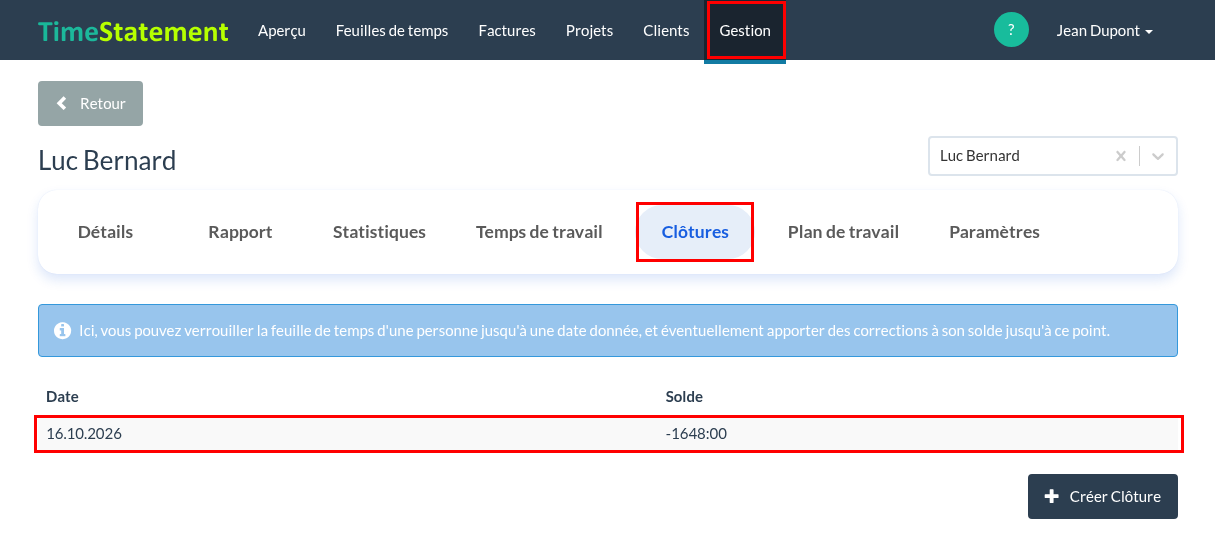Select the 16.10.2026 closure date
The height and width of the screenshot is (553, 1215).
(84, 434)
